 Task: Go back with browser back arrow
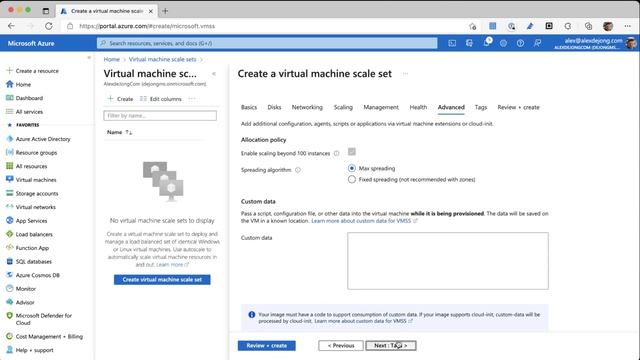point(11,26)
